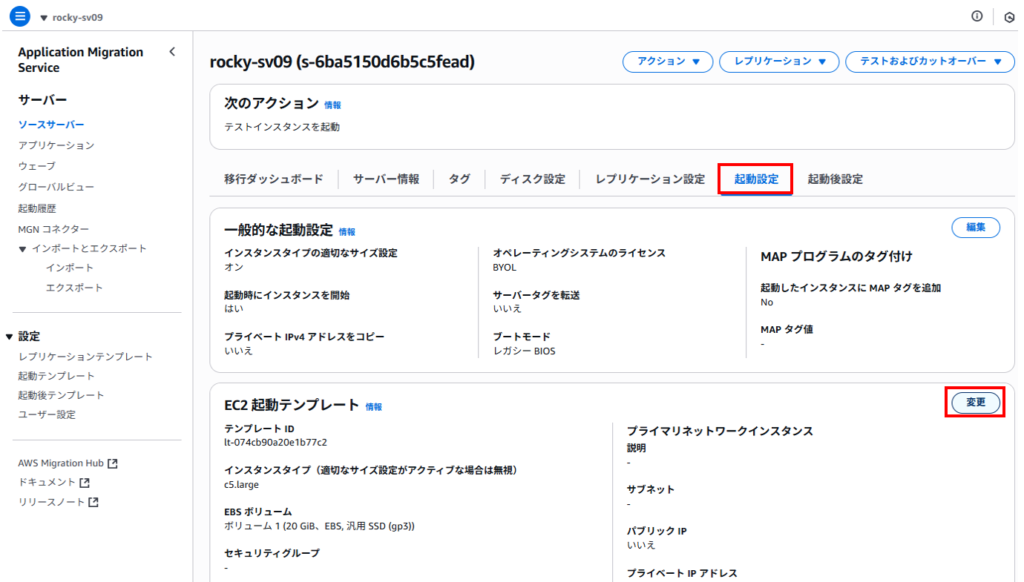Collapse the Application Migration Service sidebar
1024x582 pixels.
[172, 52]
